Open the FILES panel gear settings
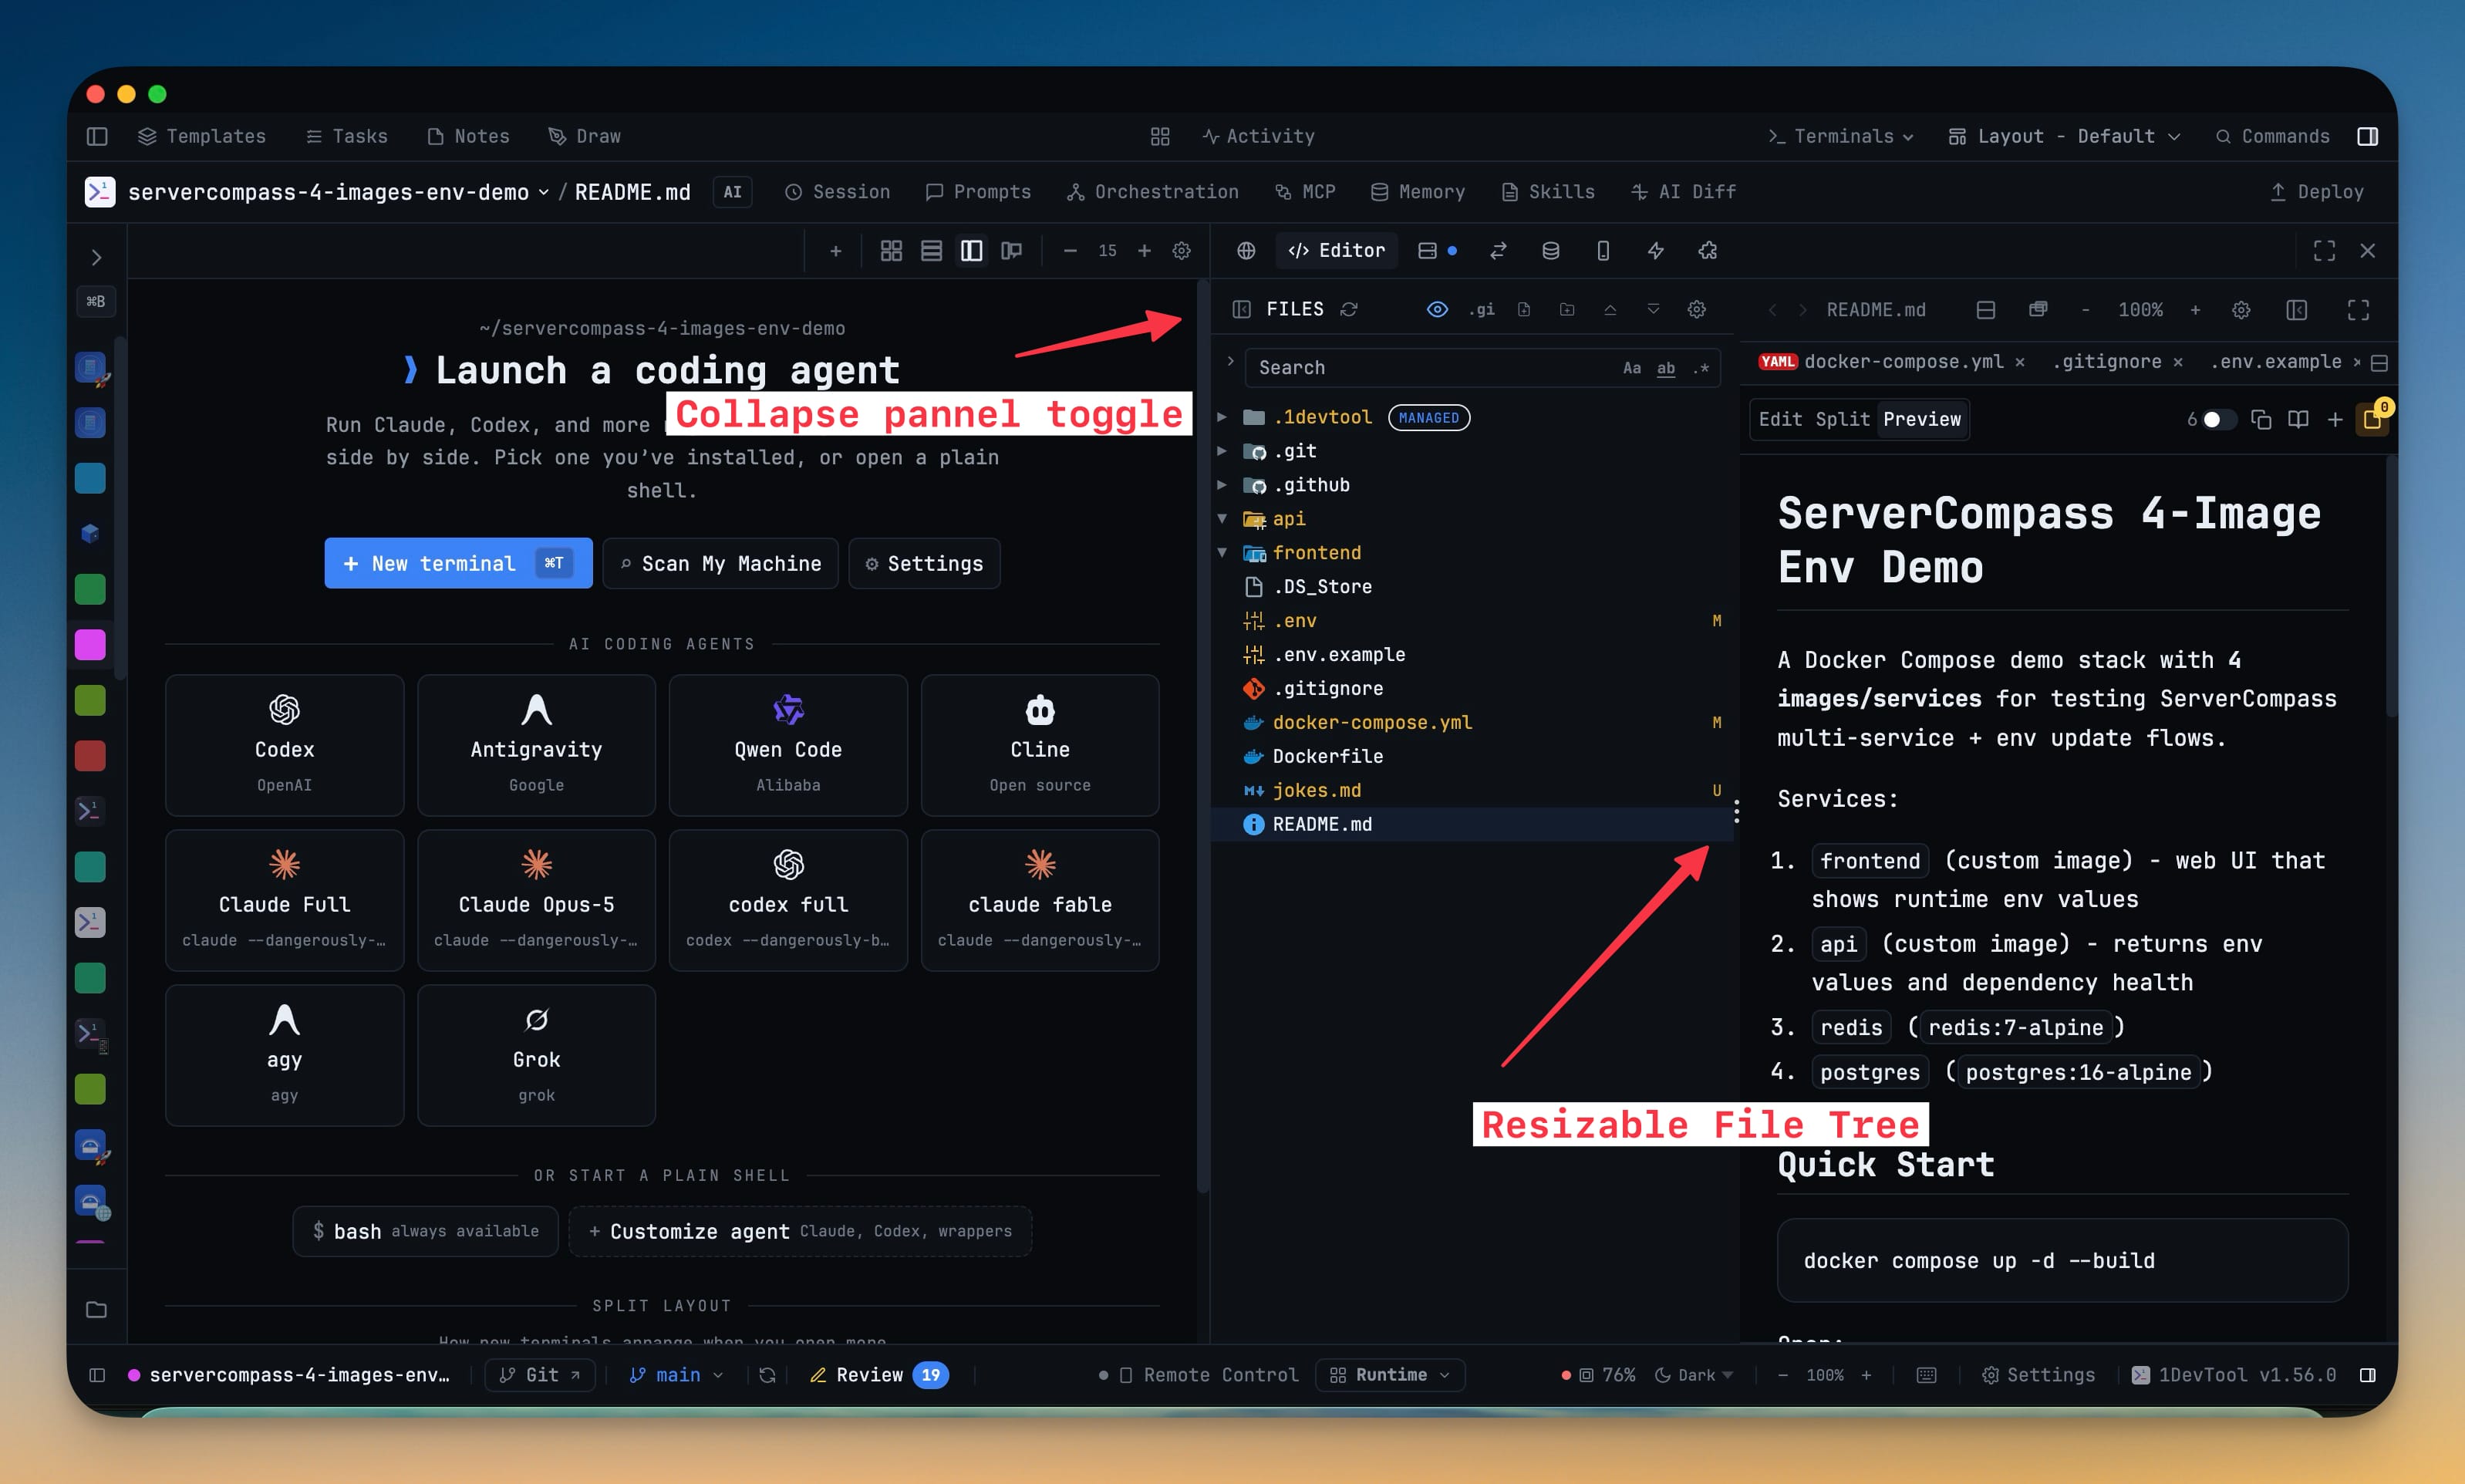This screenshot has width=2465, height=1484. pos(1697,309)
